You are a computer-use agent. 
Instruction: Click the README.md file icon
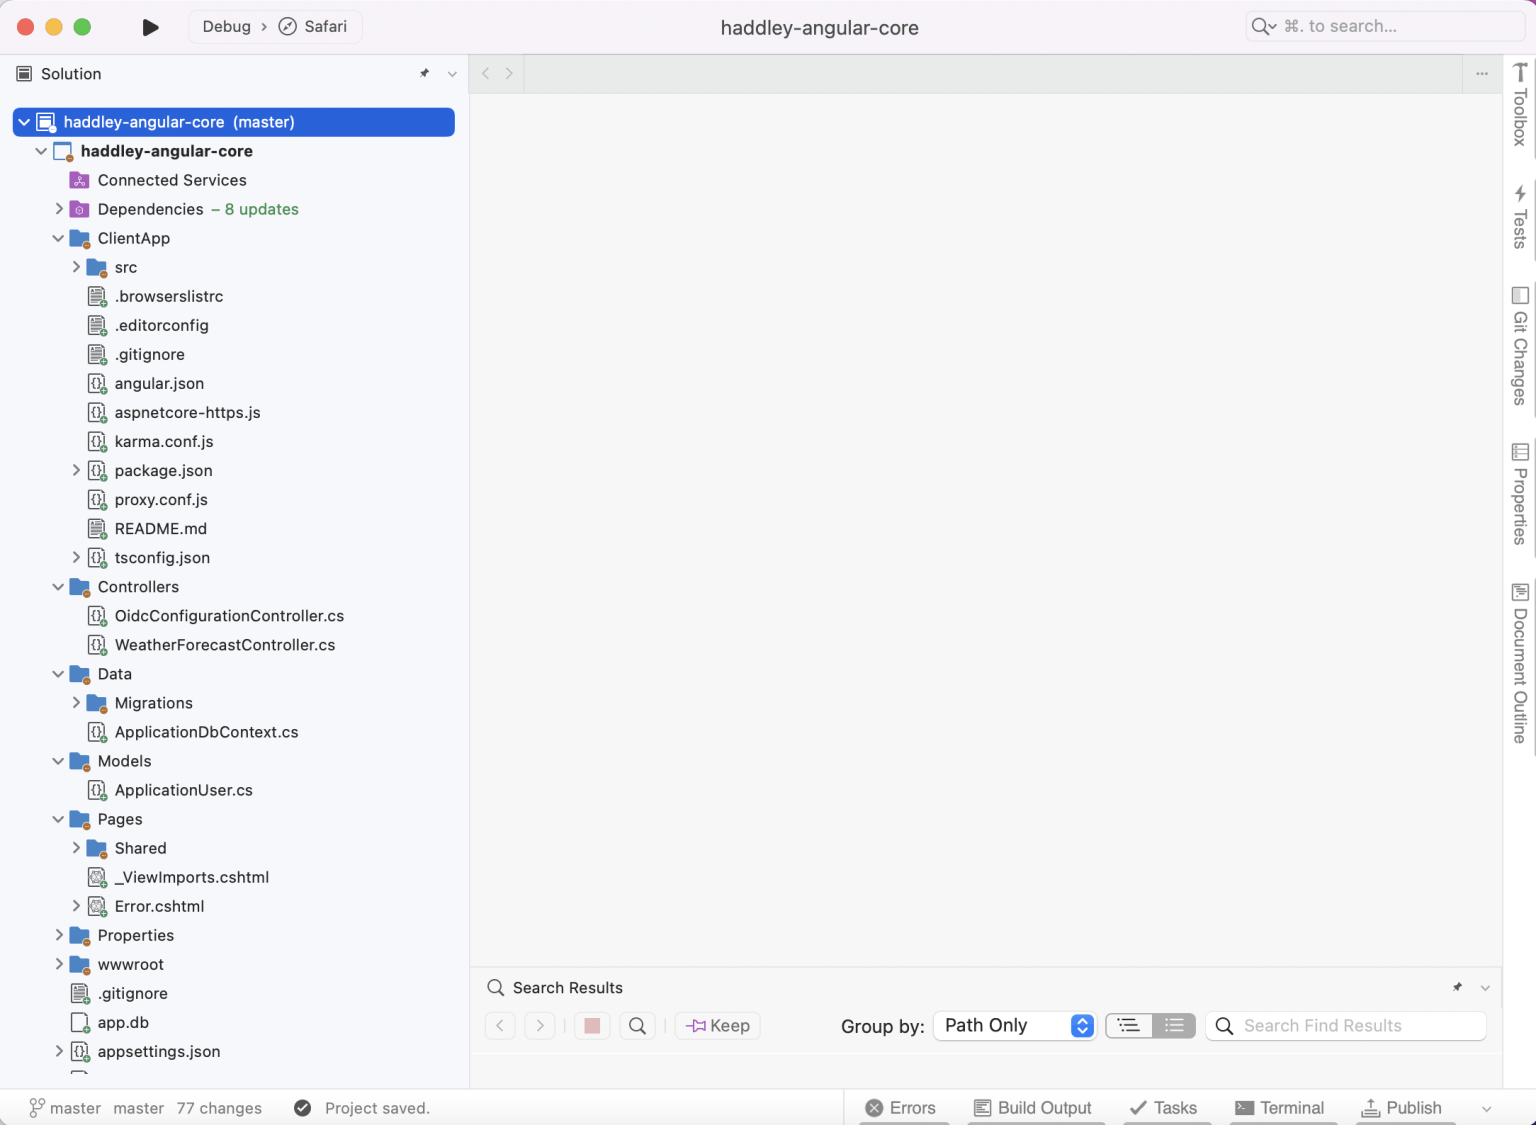[x=97, y=528]
